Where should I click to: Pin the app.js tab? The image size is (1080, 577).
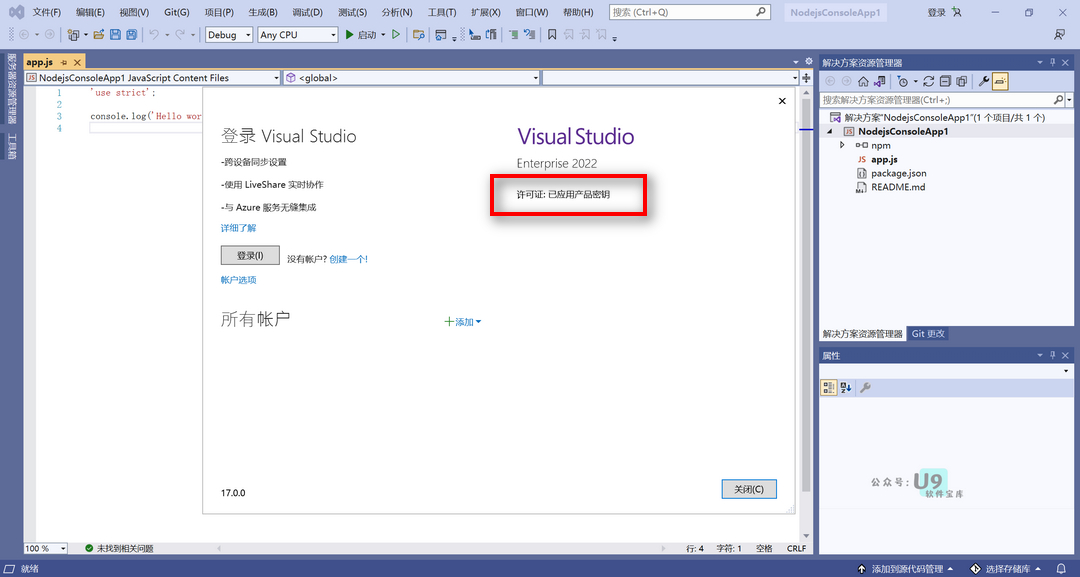point(63,62)
